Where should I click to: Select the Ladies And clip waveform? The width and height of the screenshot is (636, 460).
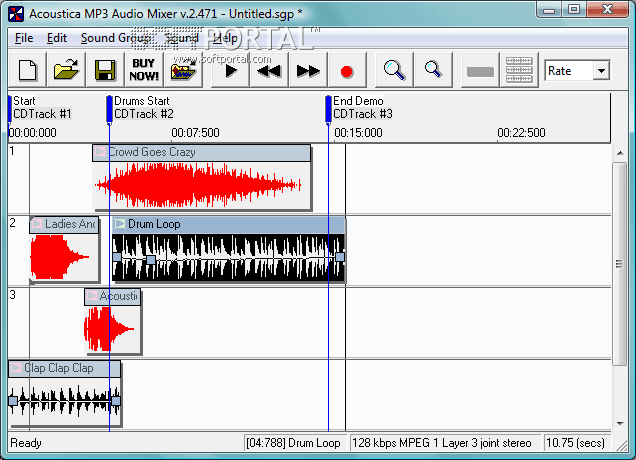(60, 257)
